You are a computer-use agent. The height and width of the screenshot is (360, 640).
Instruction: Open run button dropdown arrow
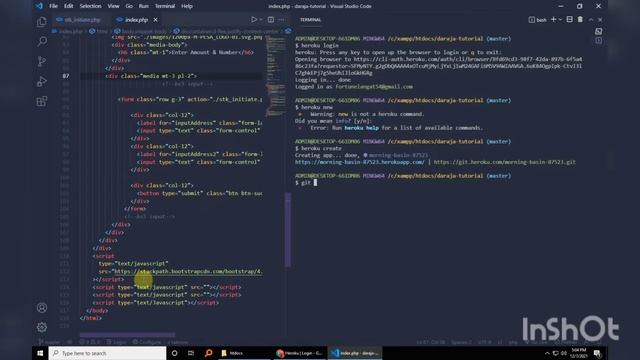coord(261,20)
